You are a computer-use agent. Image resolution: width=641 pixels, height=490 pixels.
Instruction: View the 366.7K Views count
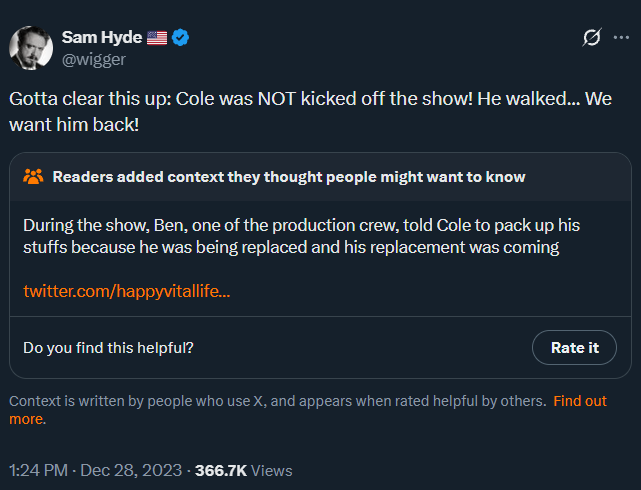point(244,469)
